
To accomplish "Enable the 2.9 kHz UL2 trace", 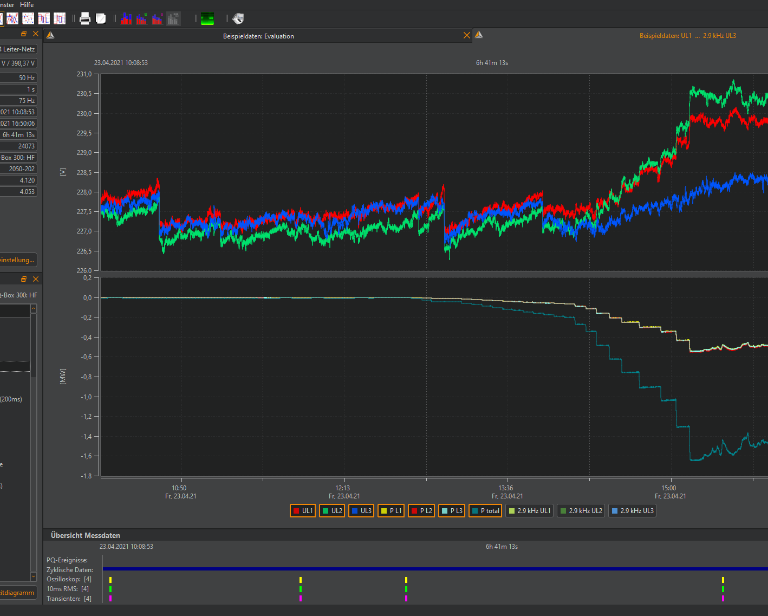I will (581, 511).
